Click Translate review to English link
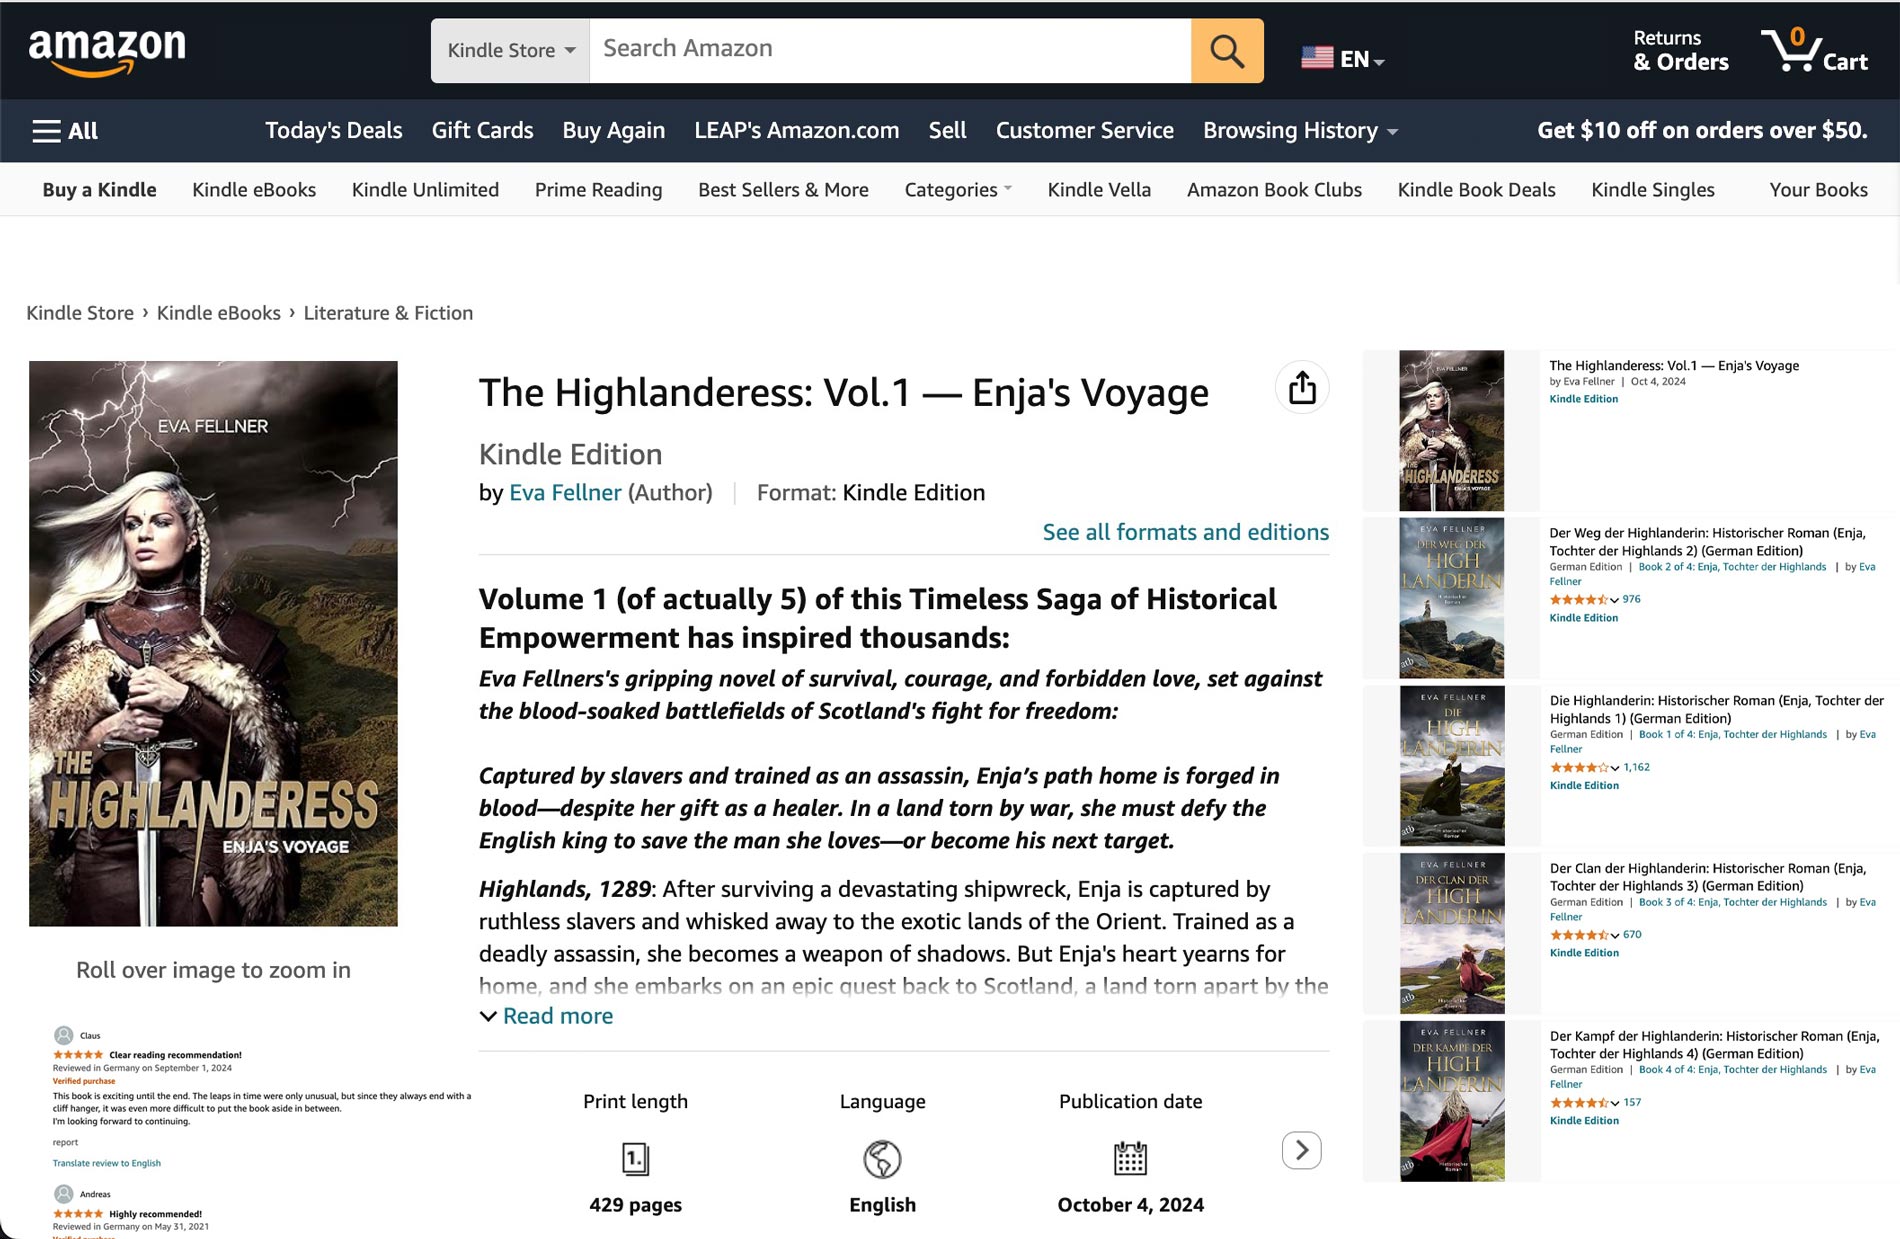 pos(106,1163)
